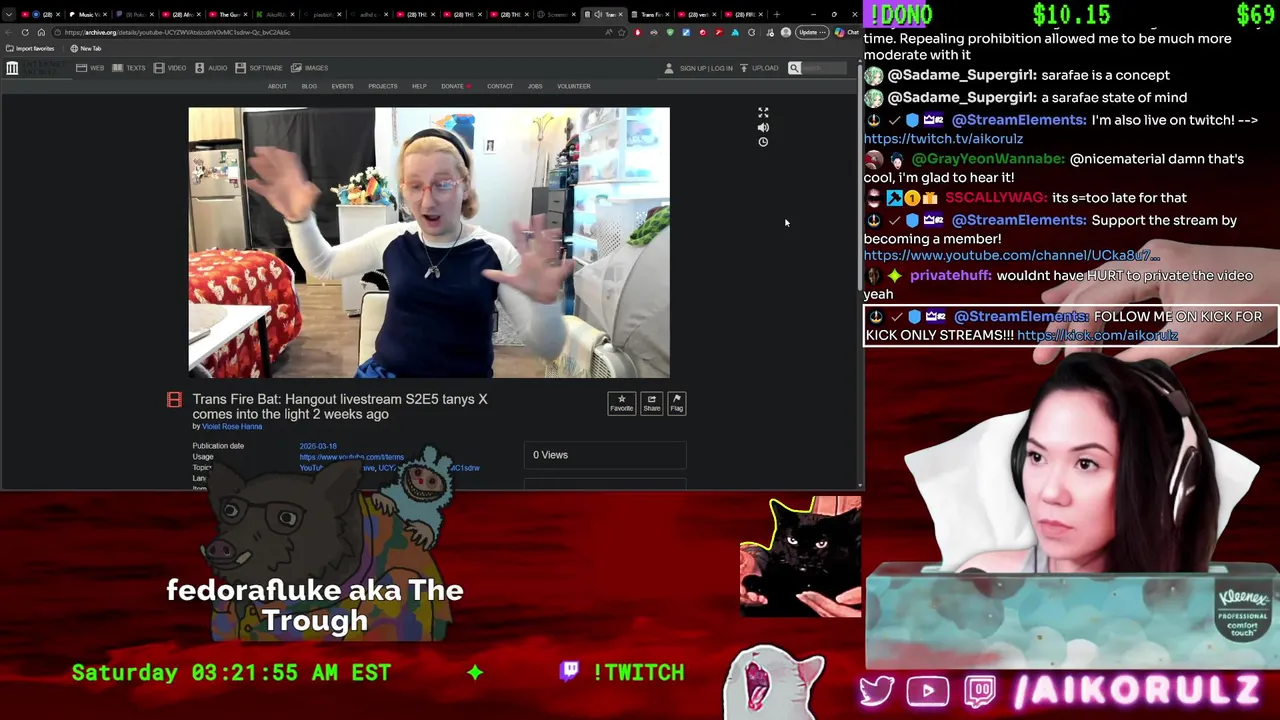Open the Jobs menu item
Image resolution: width=1280 pixels, height=720 pixels.
pos(535,86)
